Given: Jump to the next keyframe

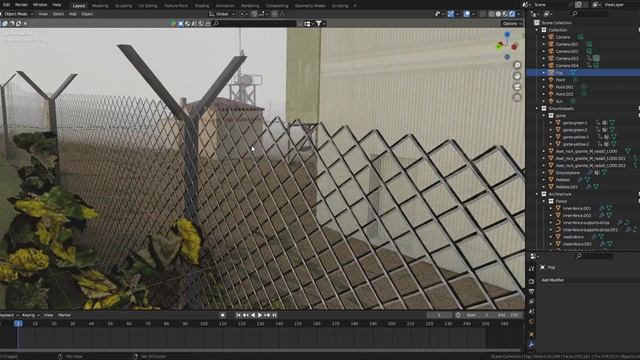Looking at the screenshot, I should tap(267, 315).
